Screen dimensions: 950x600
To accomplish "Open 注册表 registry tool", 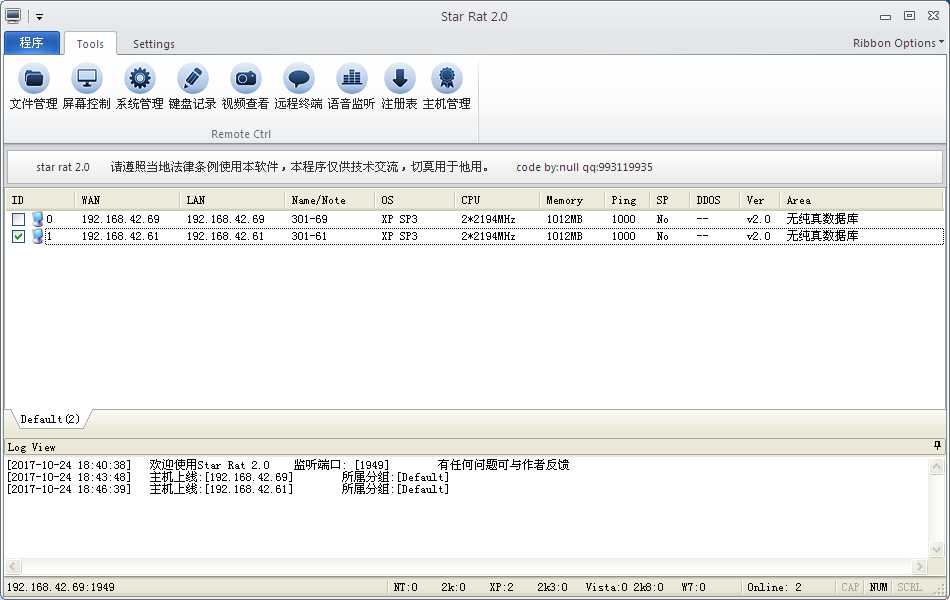I will 399,87.
